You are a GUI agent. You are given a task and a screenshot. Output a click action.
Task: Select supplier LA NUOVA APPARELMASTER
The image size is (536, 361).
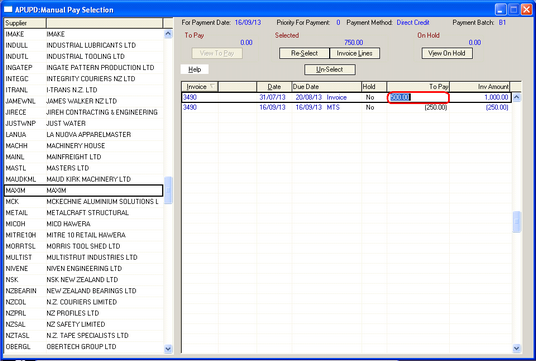(83, 135)
